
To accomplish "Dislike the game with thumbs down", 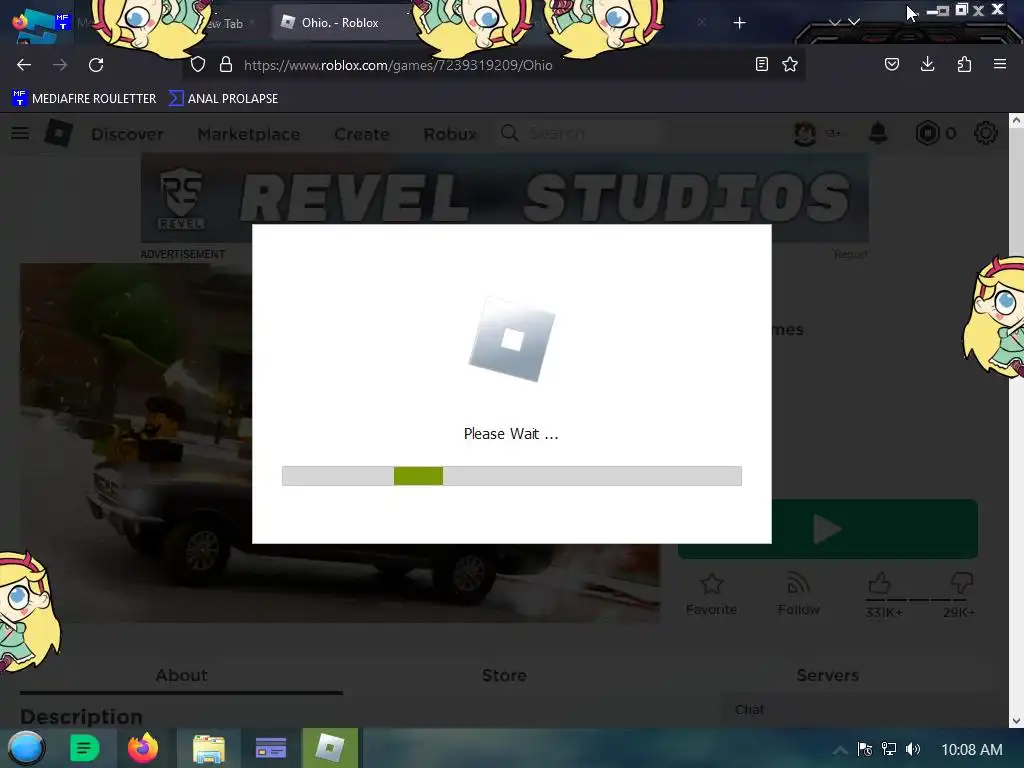I will (962, 583).
